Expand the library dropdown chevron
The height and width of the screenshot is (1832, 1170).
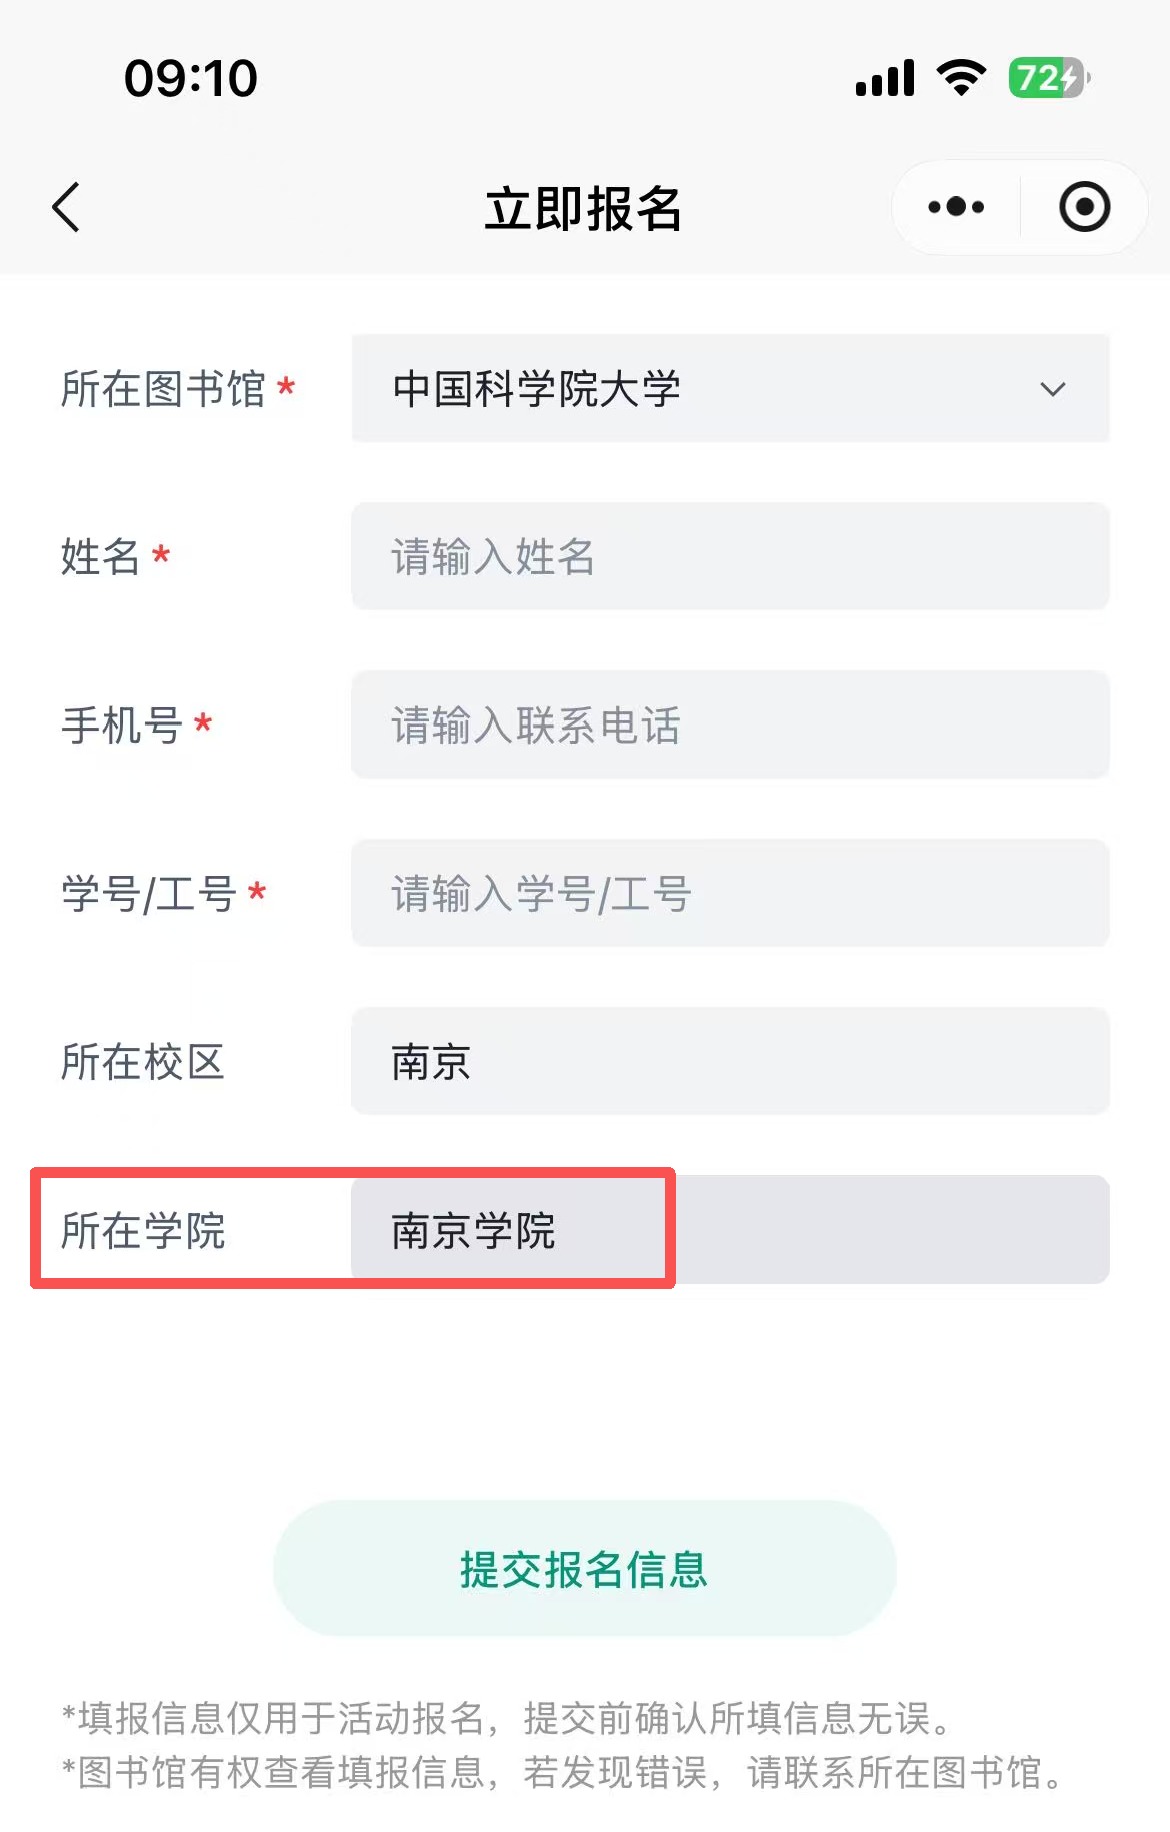1053,389
